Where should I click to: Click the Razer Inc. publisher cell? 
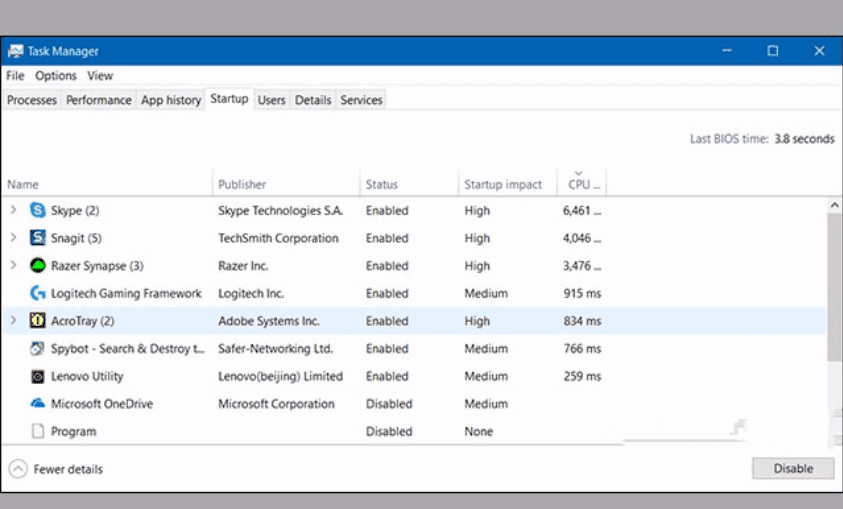coord(242,266)
